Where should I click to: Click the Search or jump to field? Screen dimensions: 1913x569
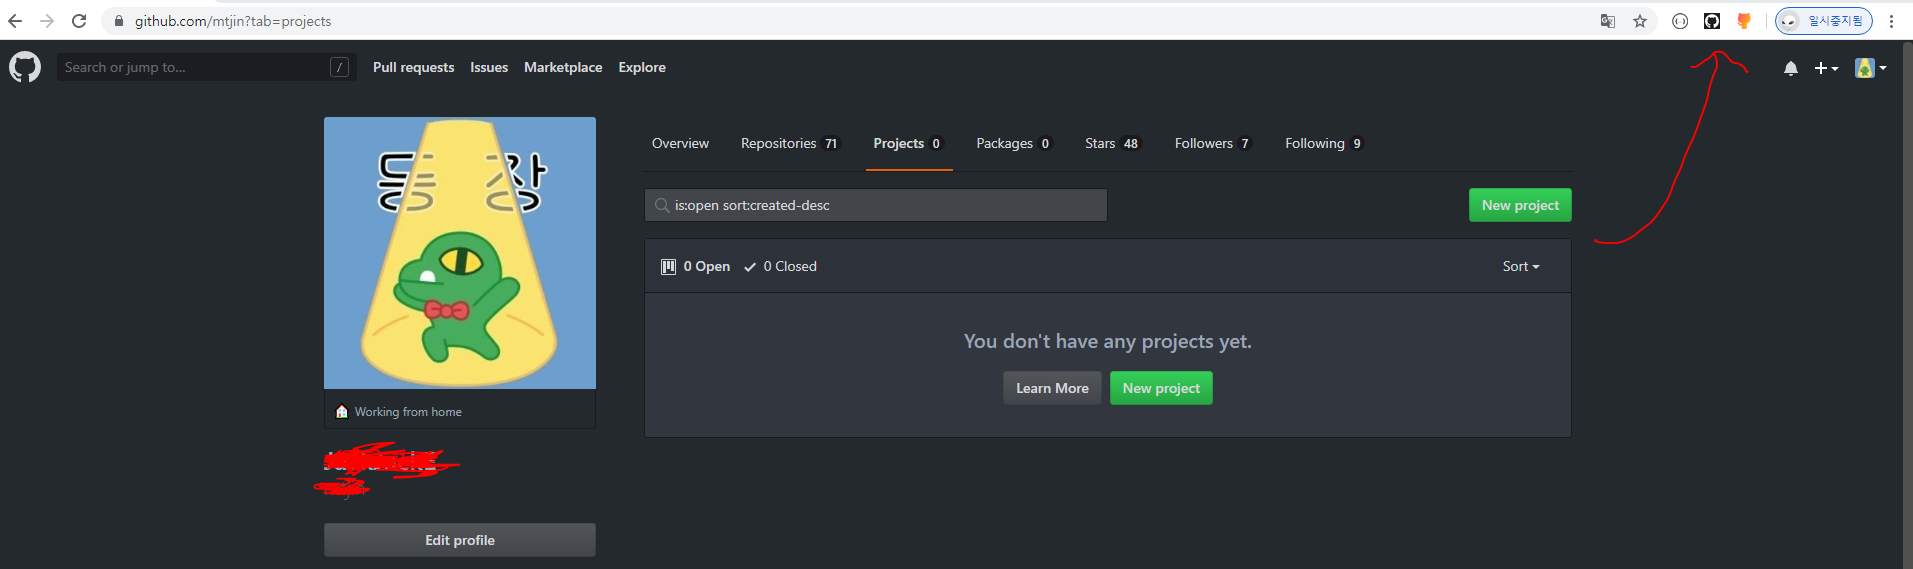(x=206, y=67)
